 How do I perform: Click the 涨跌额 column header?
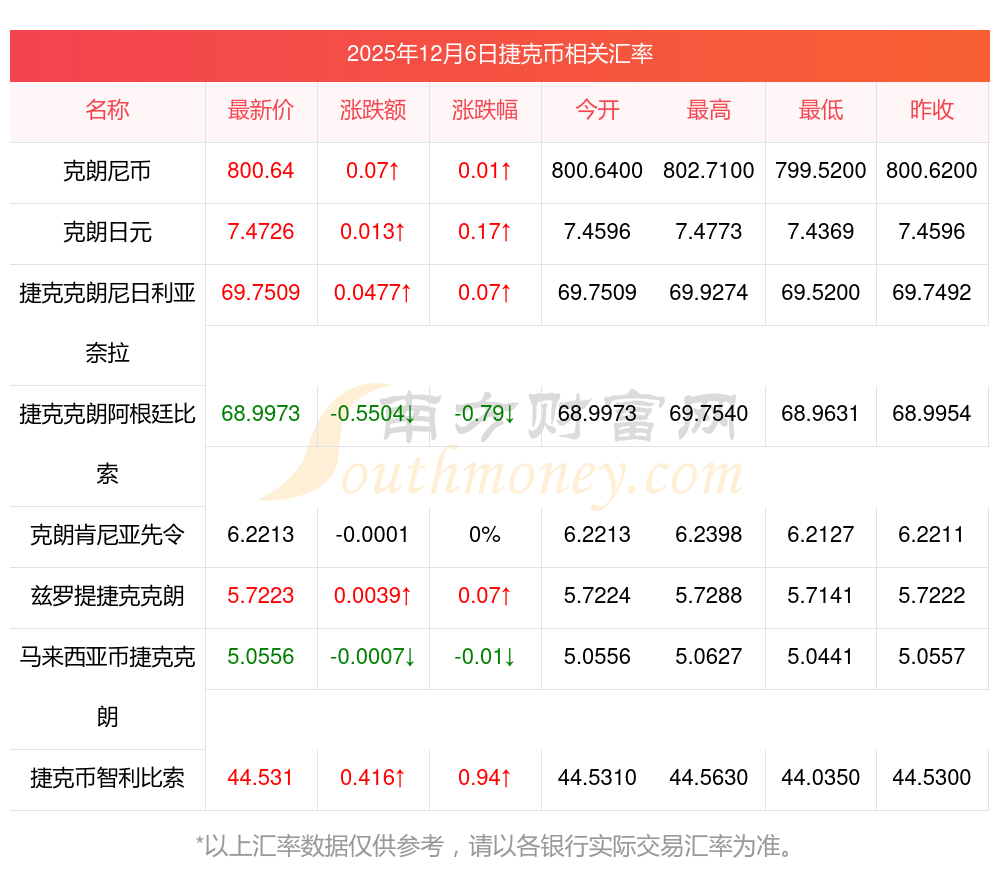coord(373,111)
